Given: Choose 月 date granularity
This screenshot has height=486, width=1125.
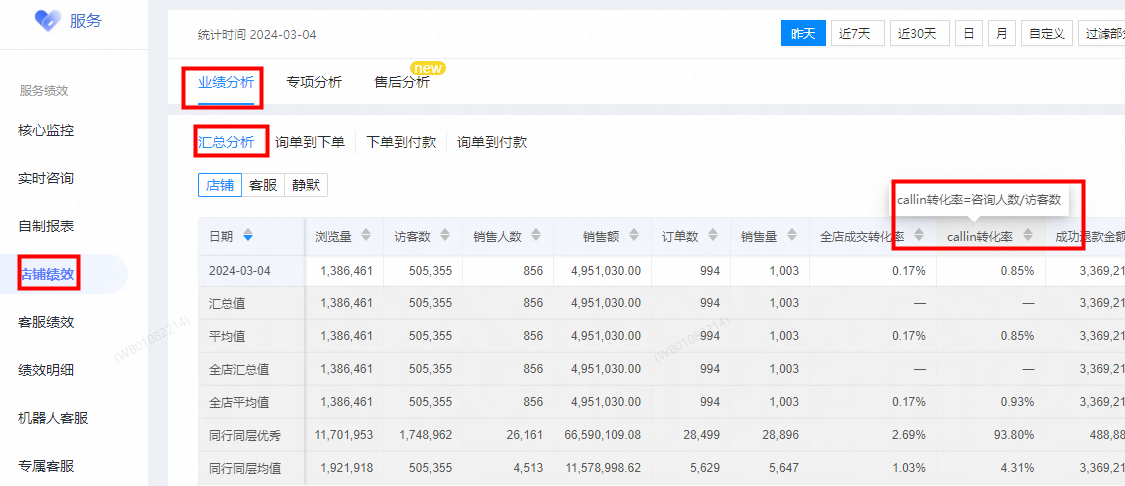Looking at the screenshot, I should click(1002, 34).
